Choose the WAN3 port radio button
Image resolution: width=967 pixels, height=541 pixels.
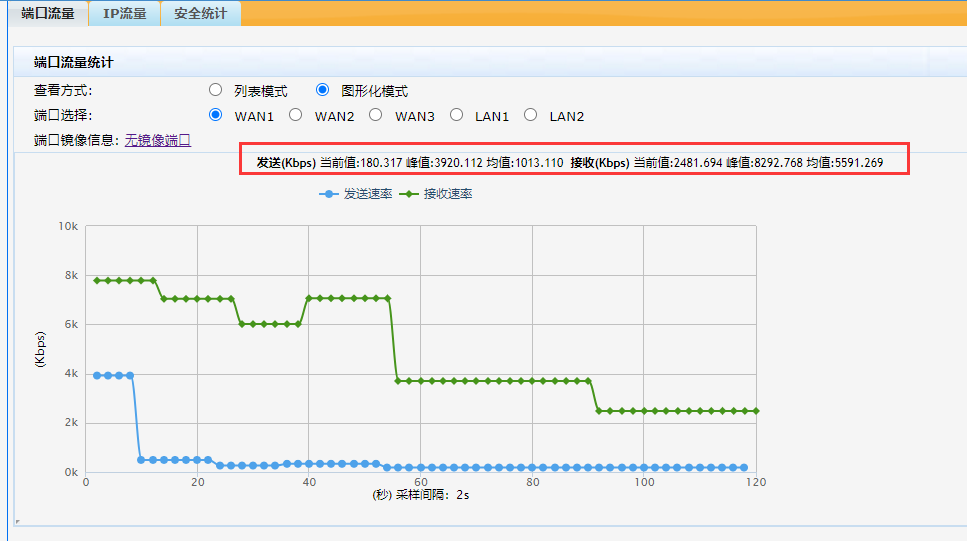[x=376, y=115]
